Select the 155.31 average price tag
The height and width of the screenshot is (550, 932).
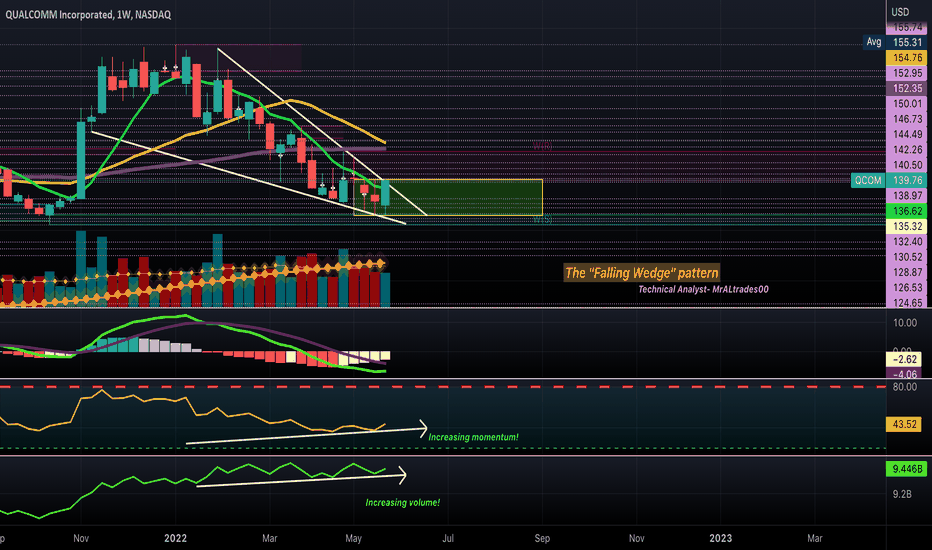click(906, 42)
